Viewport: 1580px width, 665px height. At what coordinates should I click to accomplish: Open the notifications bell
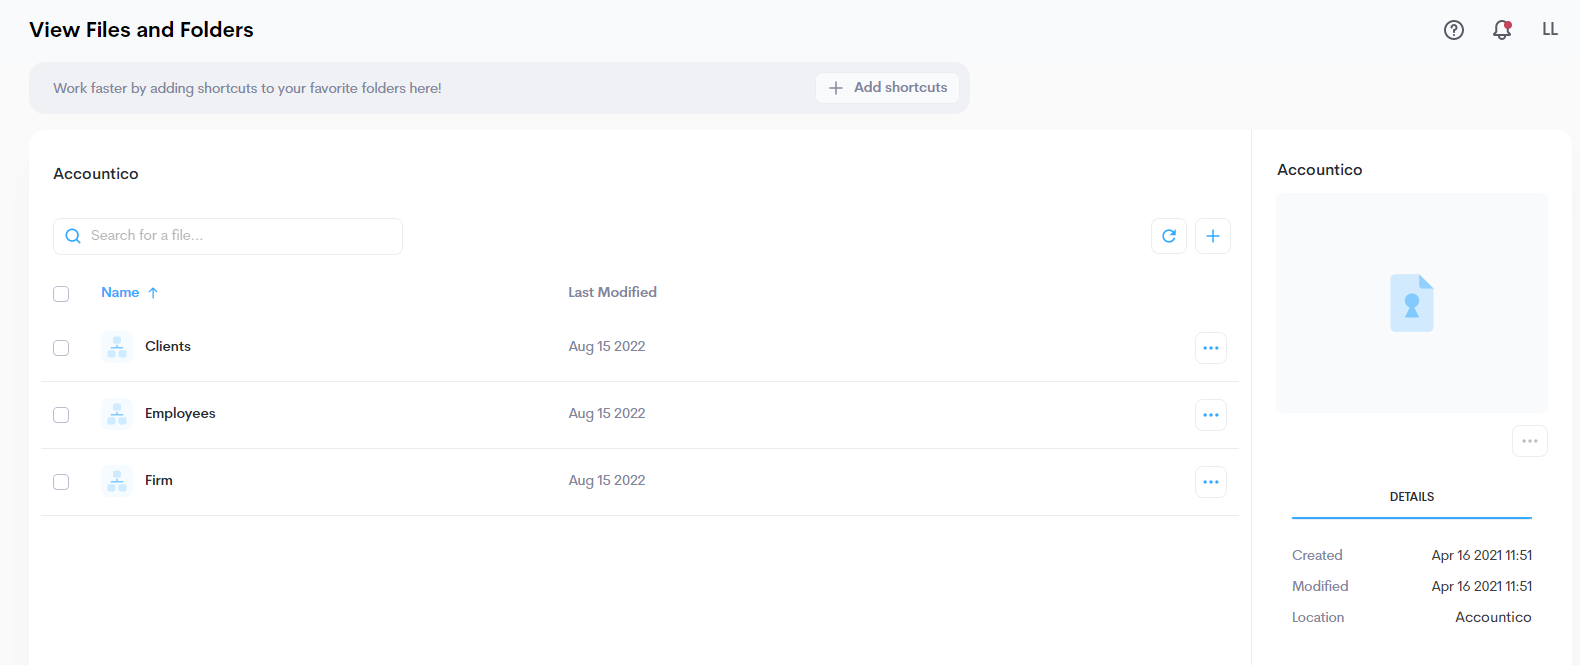pos(1502,30)
